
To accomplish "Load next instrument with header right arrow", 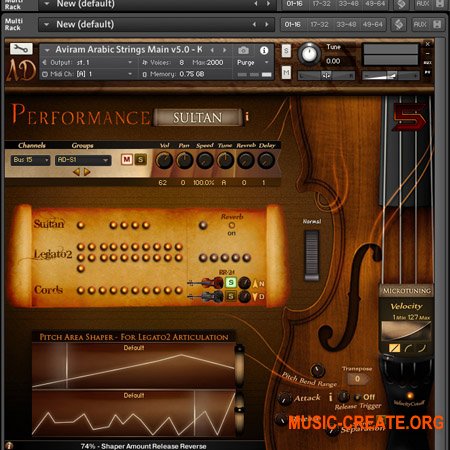I will 225,50.
